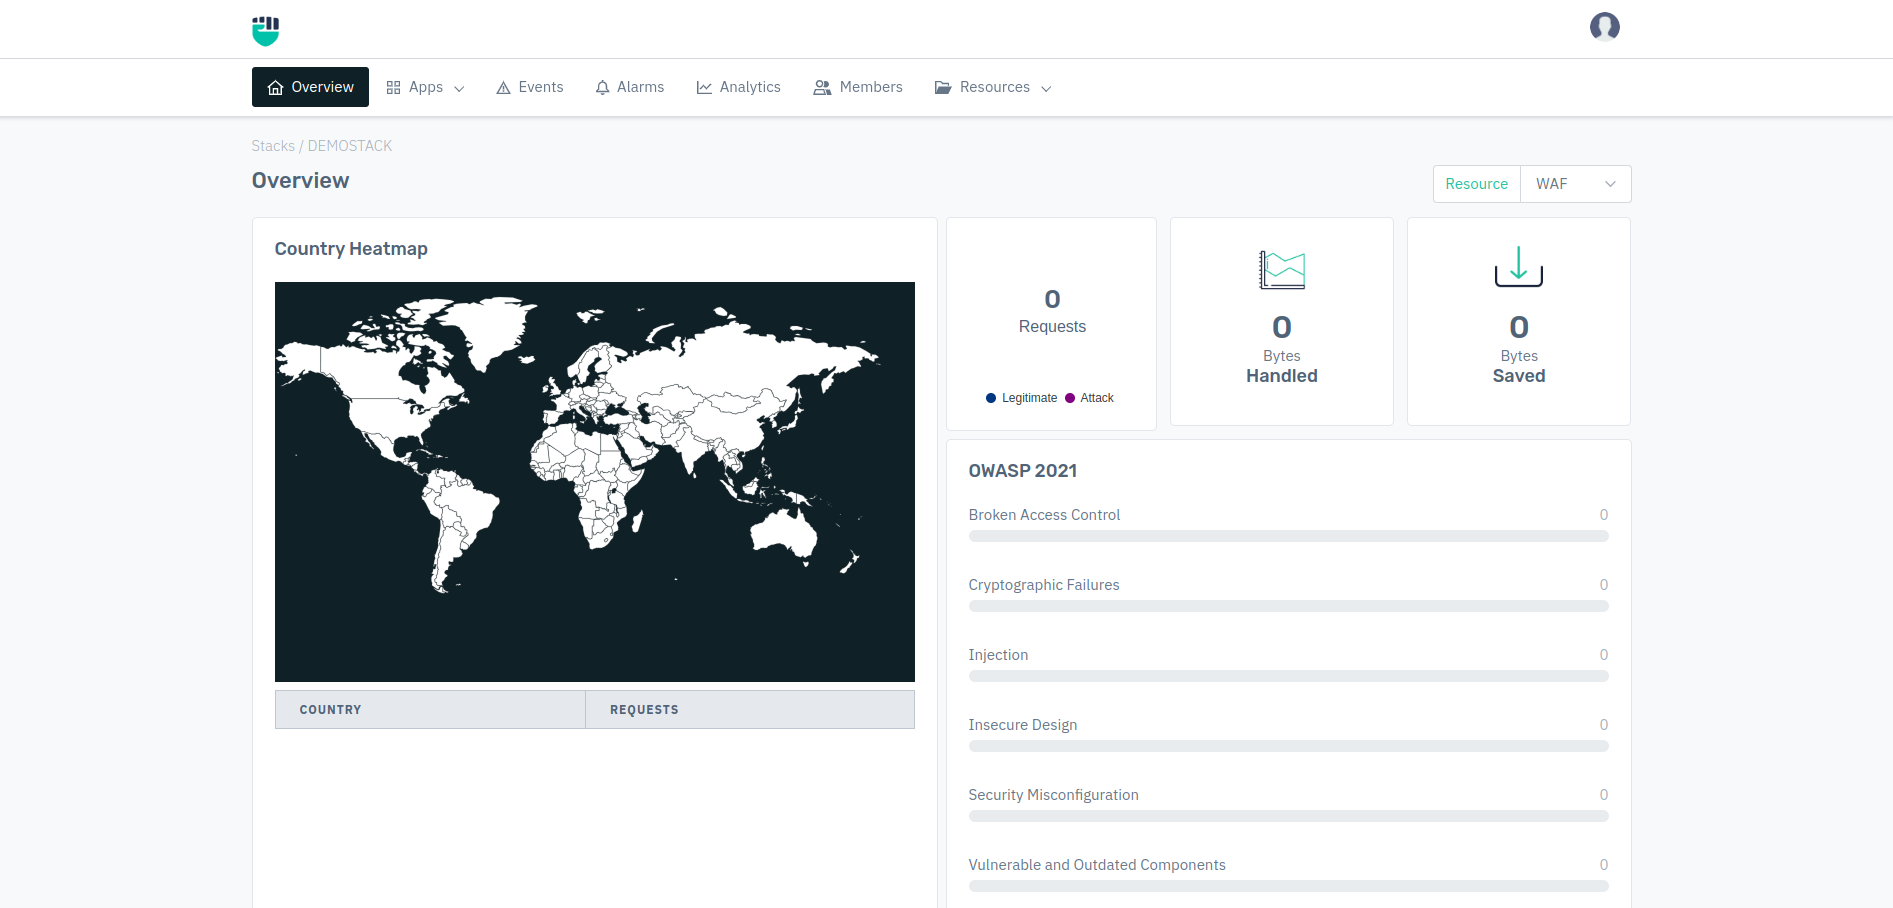The image size is (1893, 908).
Task: Expand the Apps dropdown menu
Action: tap(426, 88)
